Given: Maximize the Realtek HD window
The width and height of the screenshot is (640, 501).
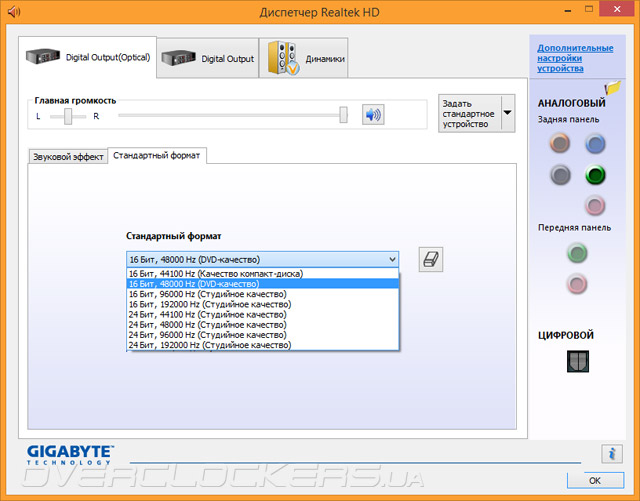Looking at the screenshot, I should 589,9.
